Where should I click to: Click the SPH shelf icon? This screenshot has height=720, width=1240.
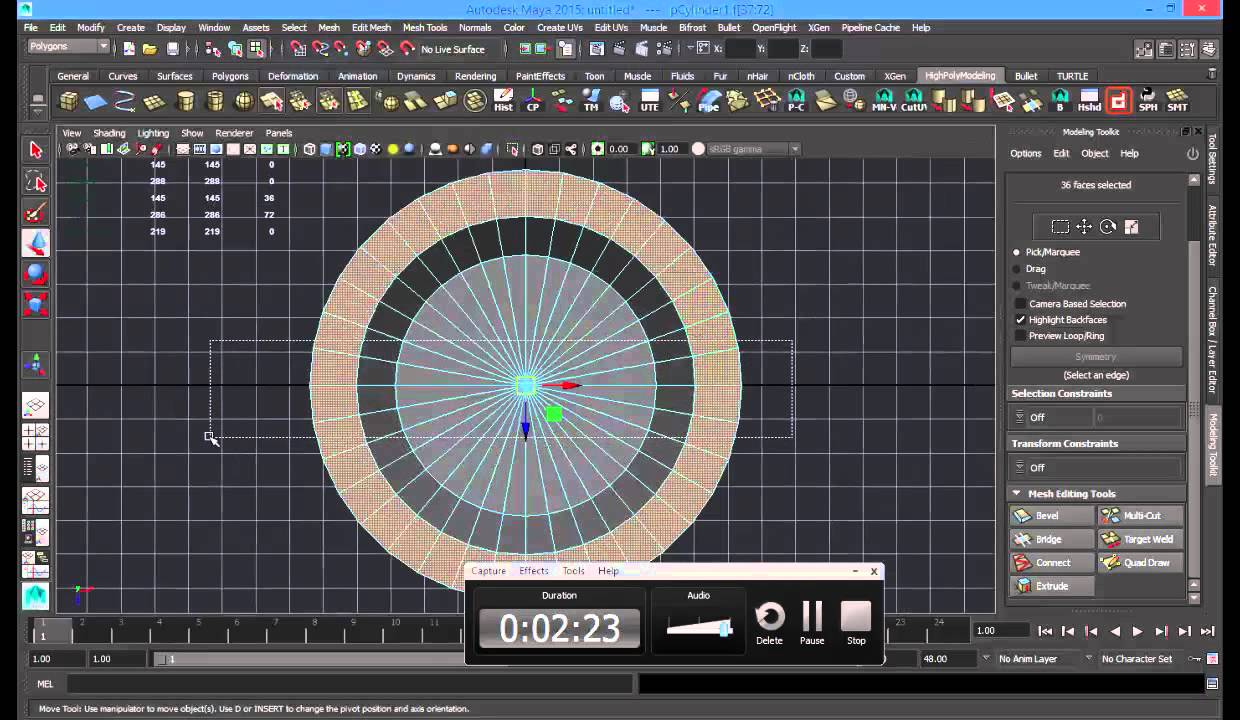(x=1148, y=101)
